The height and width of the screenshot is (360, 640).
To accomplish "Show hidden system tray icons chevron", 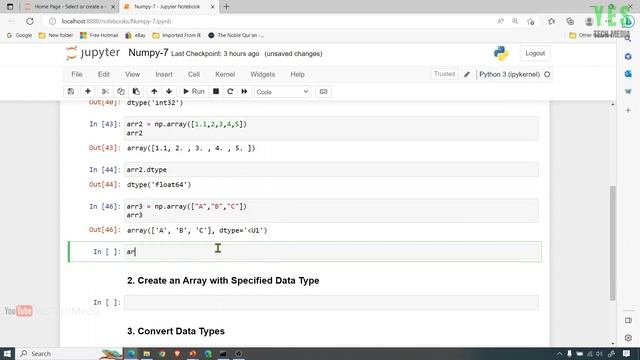I will tap(559, 354).
